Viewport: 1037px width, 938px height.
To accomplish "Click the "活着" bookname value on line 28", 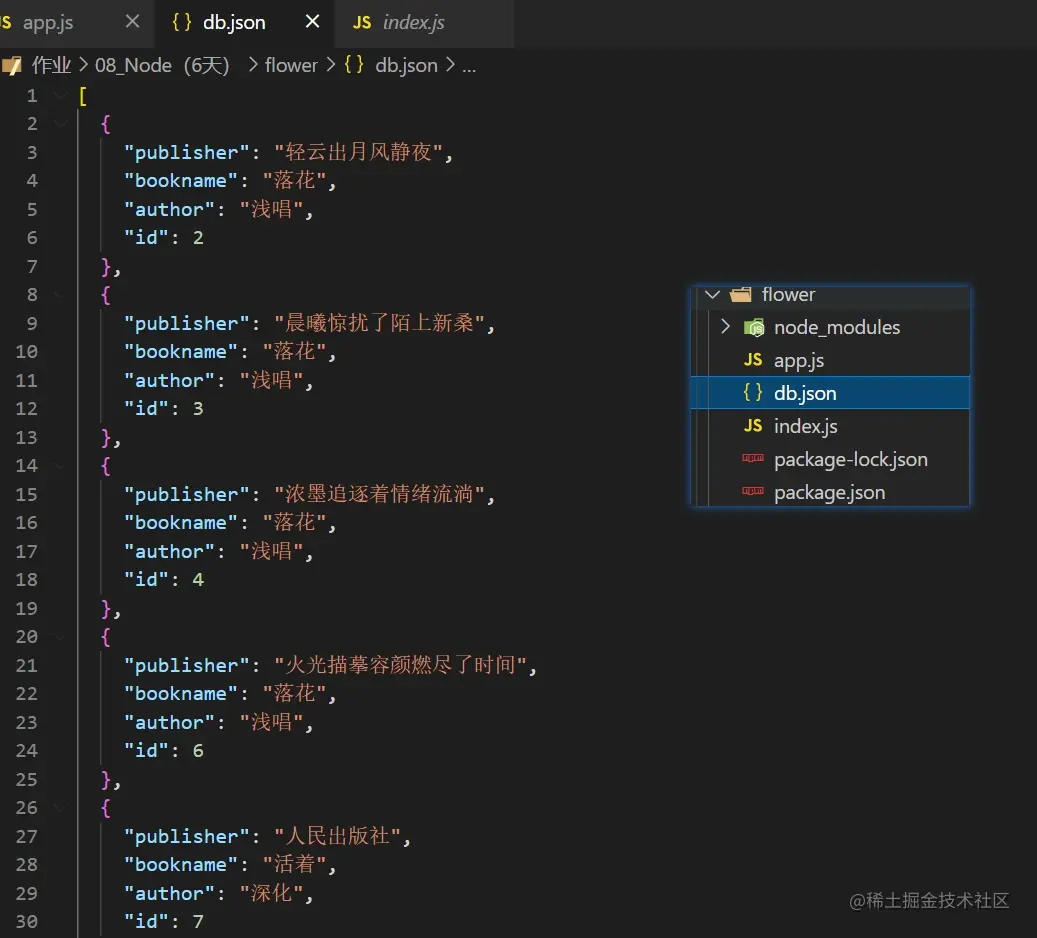I will [294, 865].
